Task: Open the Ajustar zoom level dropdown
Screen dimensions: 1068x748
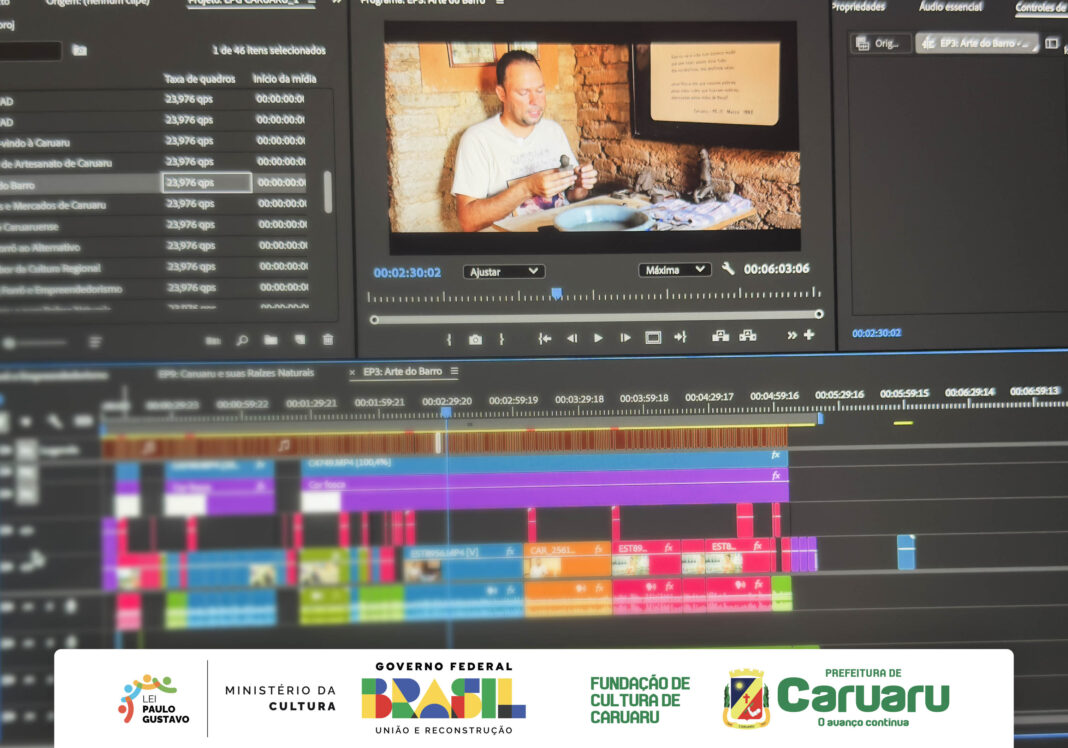Action: 504,271
